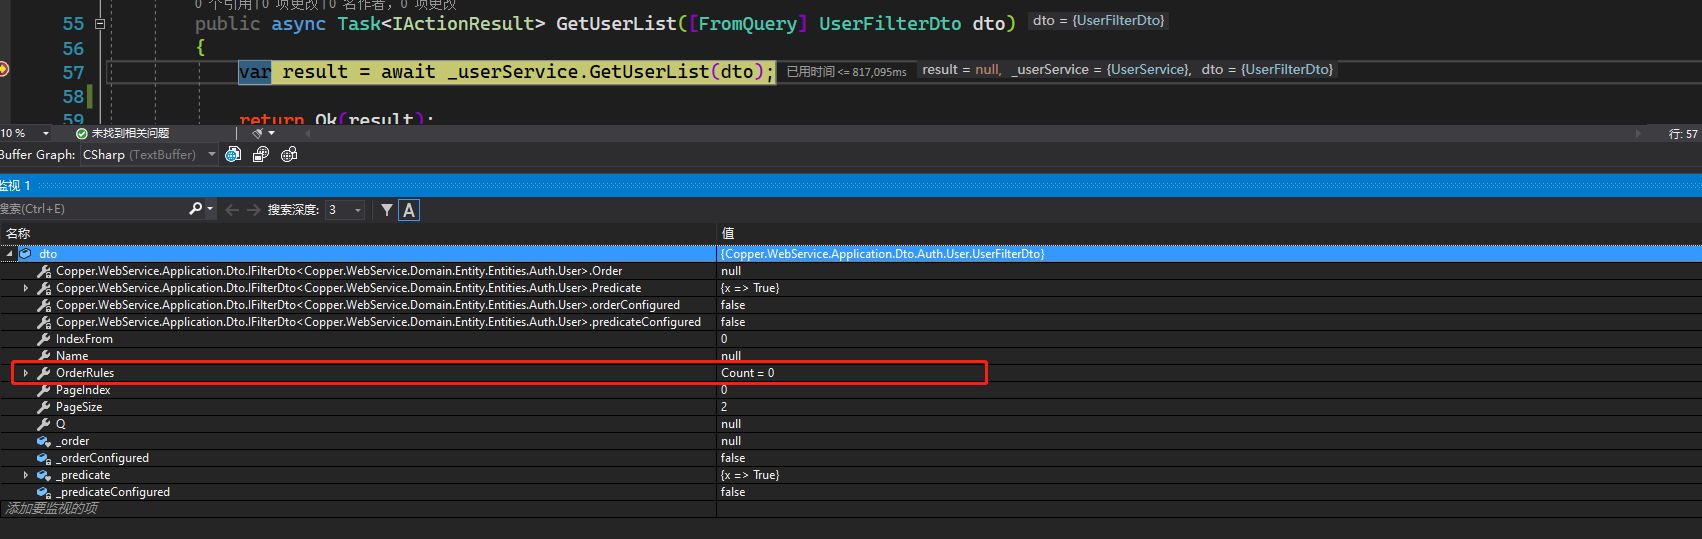The image size is (1702, 539).
Task: Select the Name property row
Action: pos(851,356)
